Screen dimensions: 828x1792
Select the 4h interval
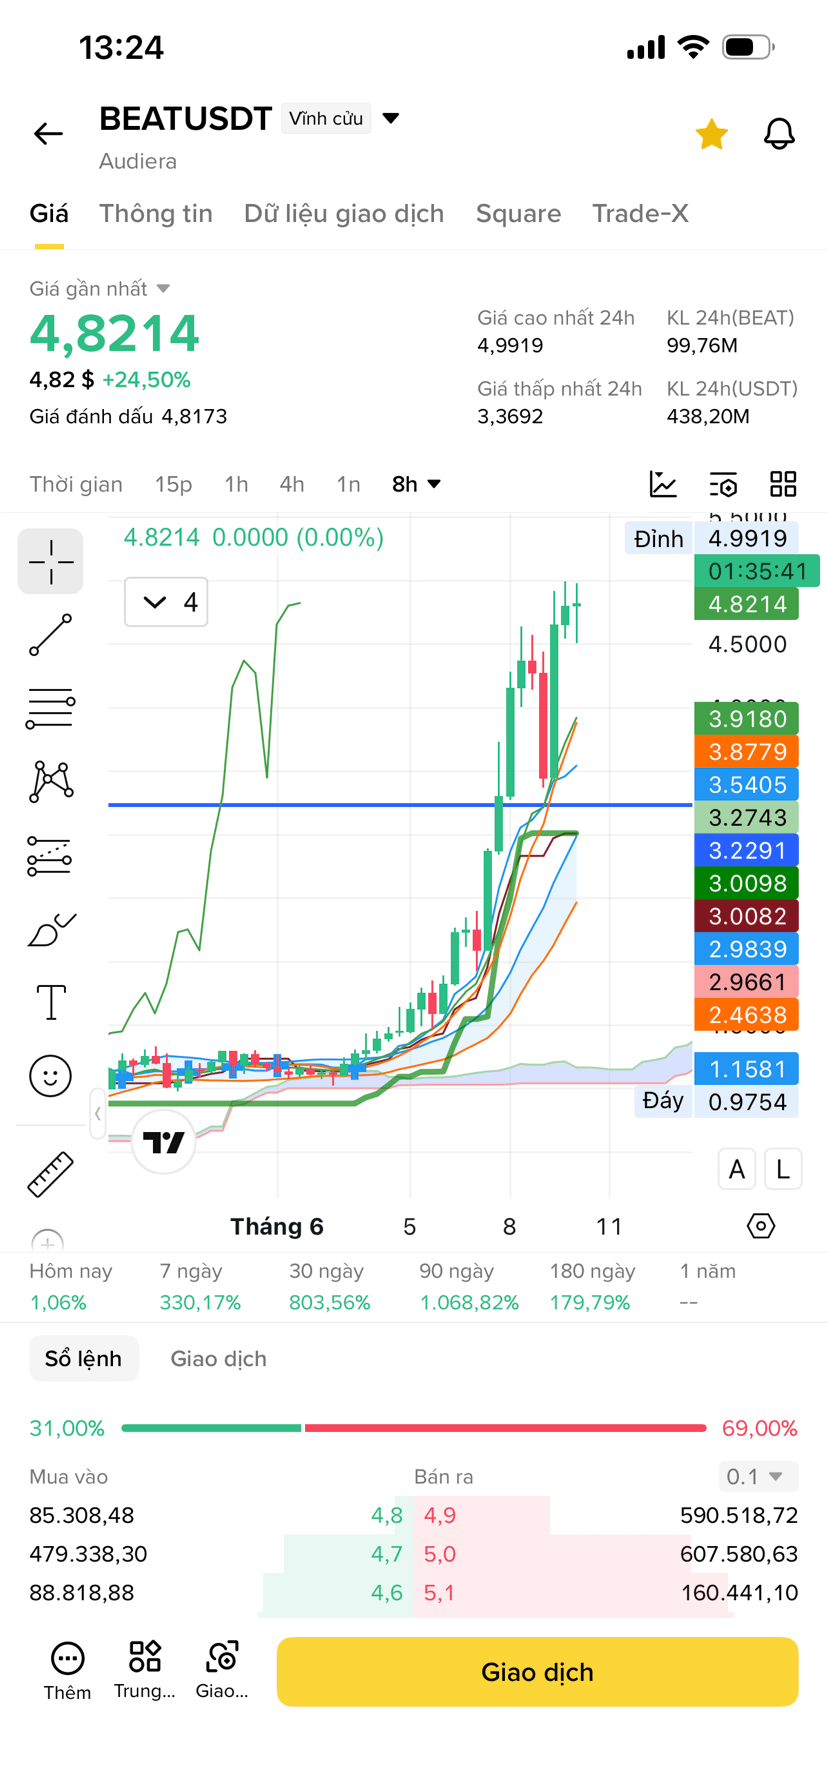click(292, 484)
